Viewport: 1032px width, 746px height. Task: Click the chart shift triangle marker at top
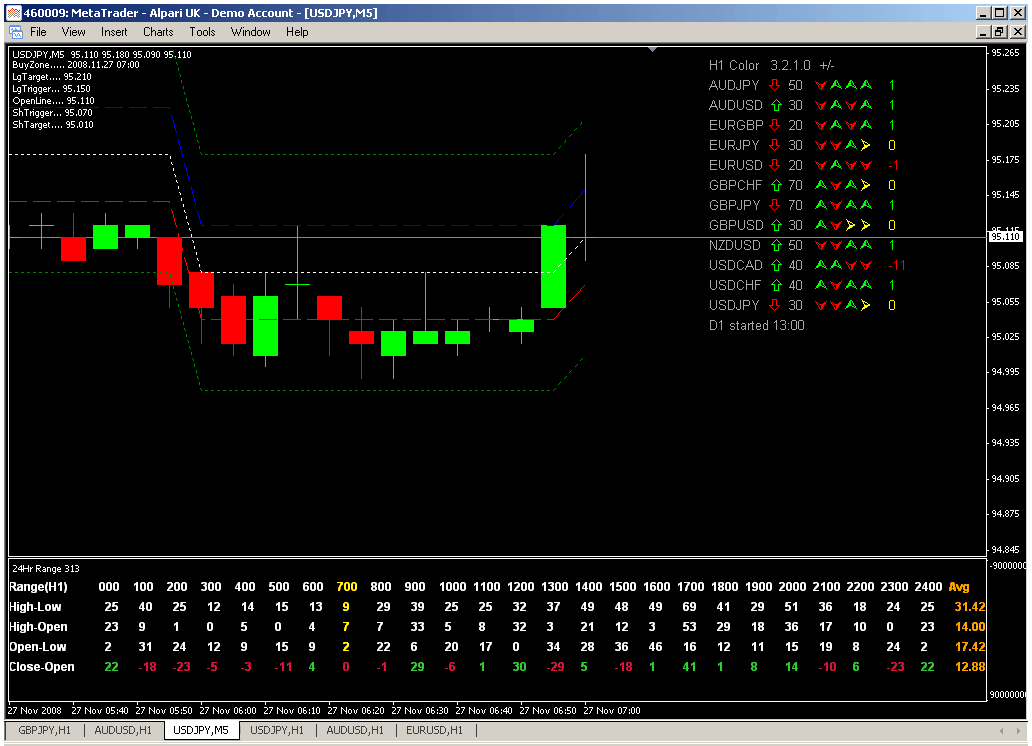tap(652, 49)
